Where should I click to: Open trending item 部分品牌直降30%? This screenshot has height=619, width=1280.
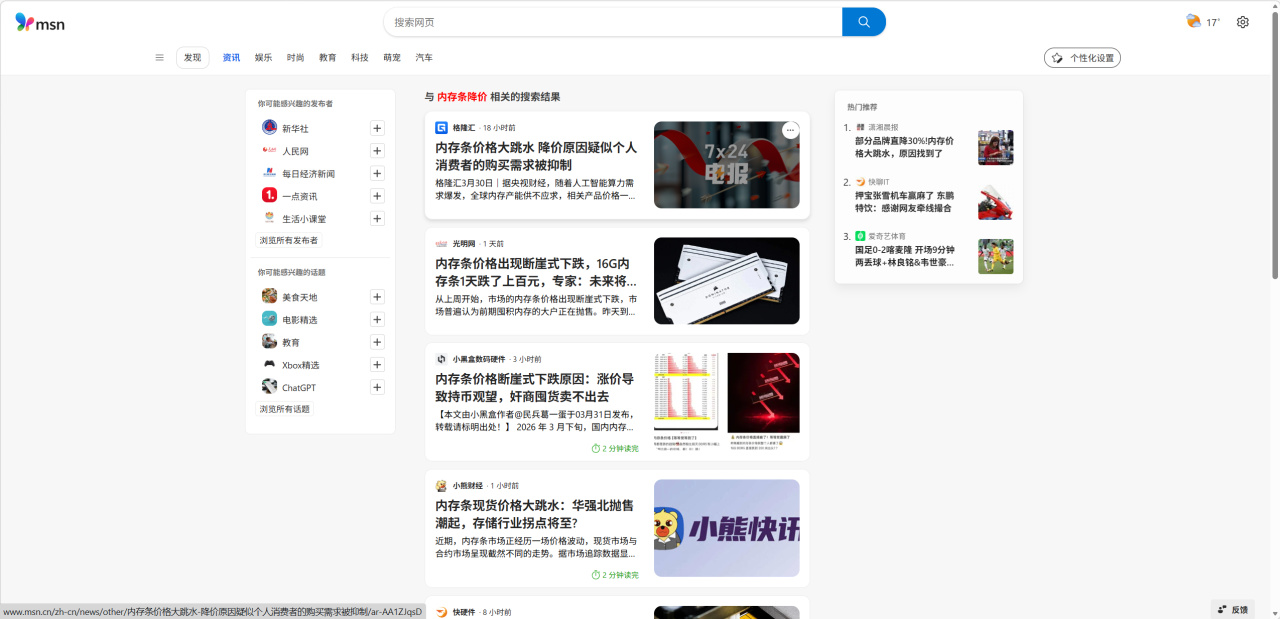pyautogui.click(x=904, y=147)
